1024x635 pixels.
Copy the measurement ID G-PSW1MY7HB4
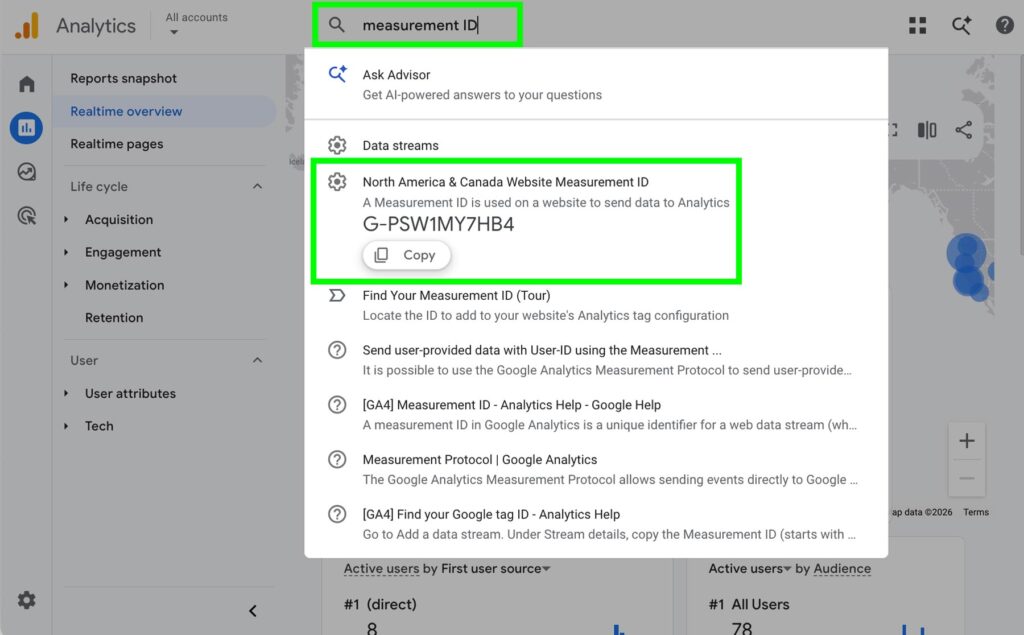tap(406, 255)
